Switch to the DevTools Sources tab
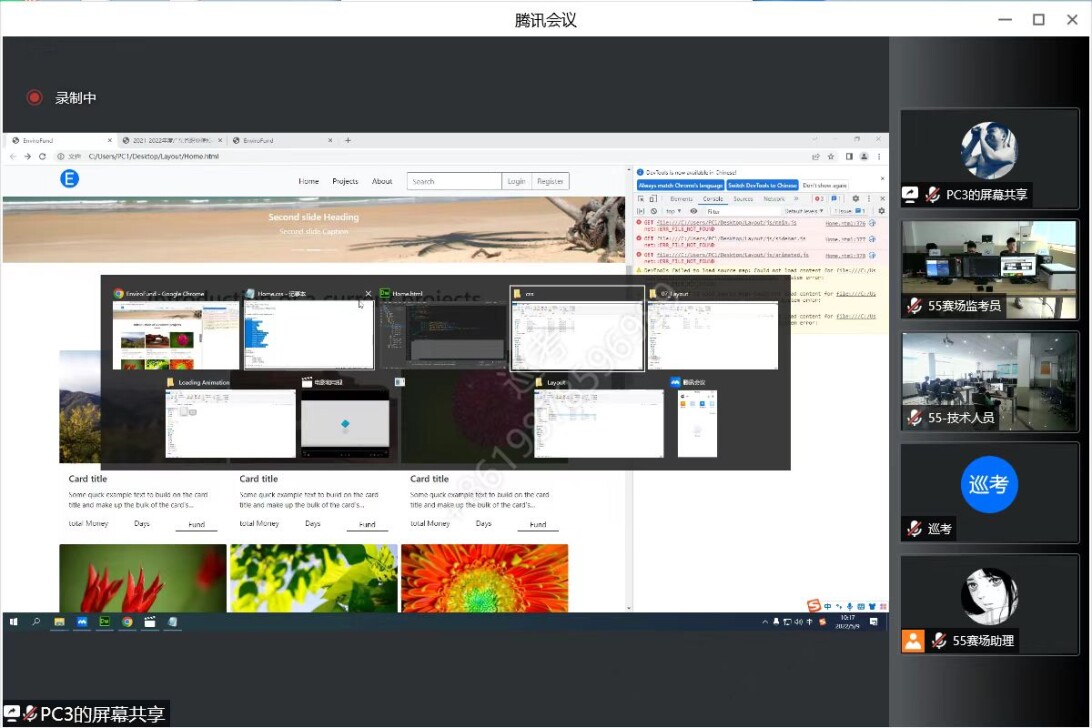 click(743, 199)
